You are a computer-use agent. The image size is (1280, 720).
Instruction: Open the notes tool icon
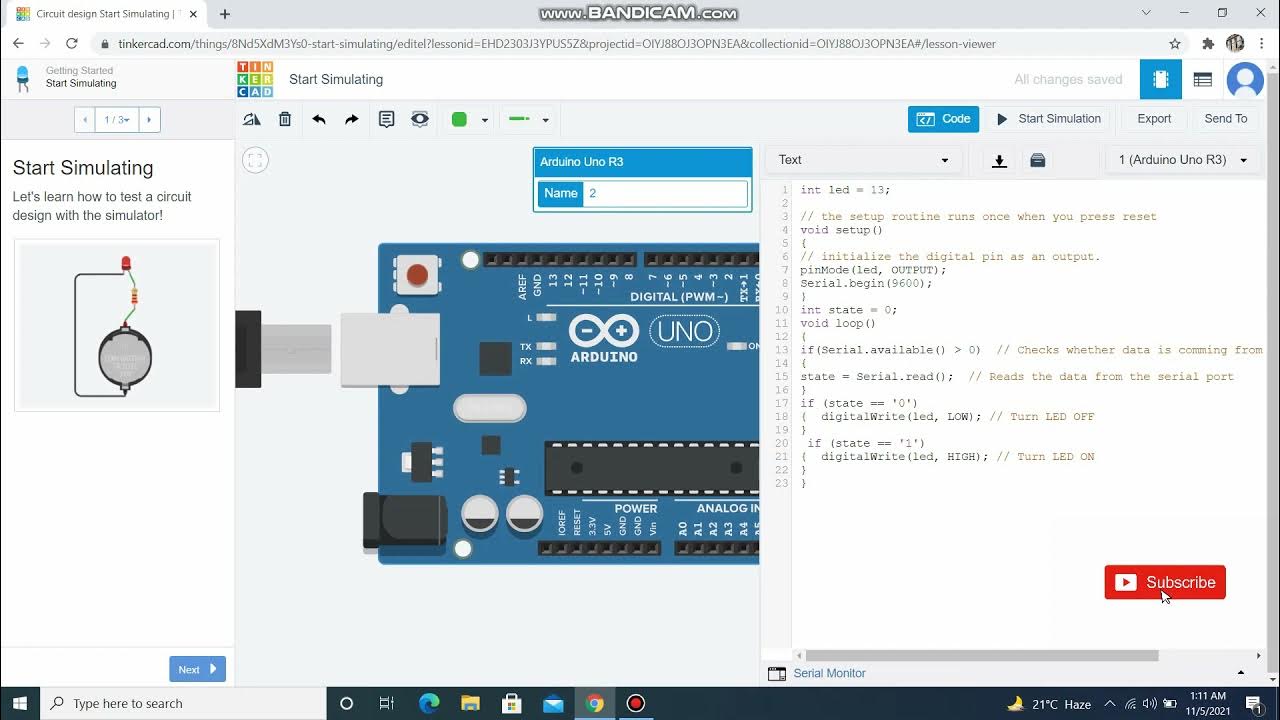point(387,119)
